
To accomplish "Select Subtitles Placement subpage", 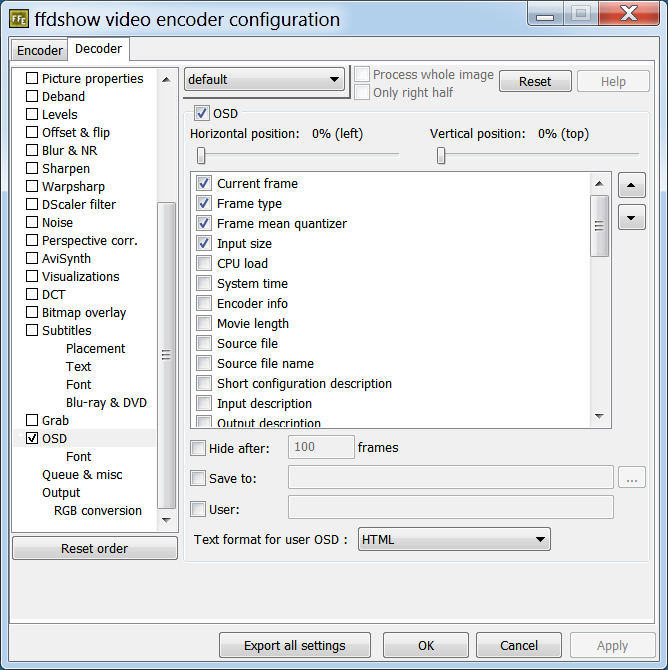I will coord(95,348).
